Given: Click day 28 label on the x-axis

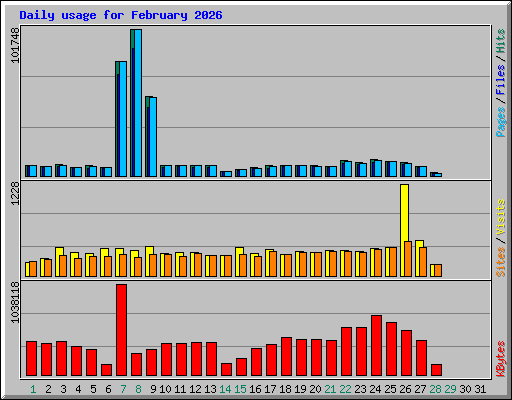Looking at the screenshot, I should coord(435,389).
